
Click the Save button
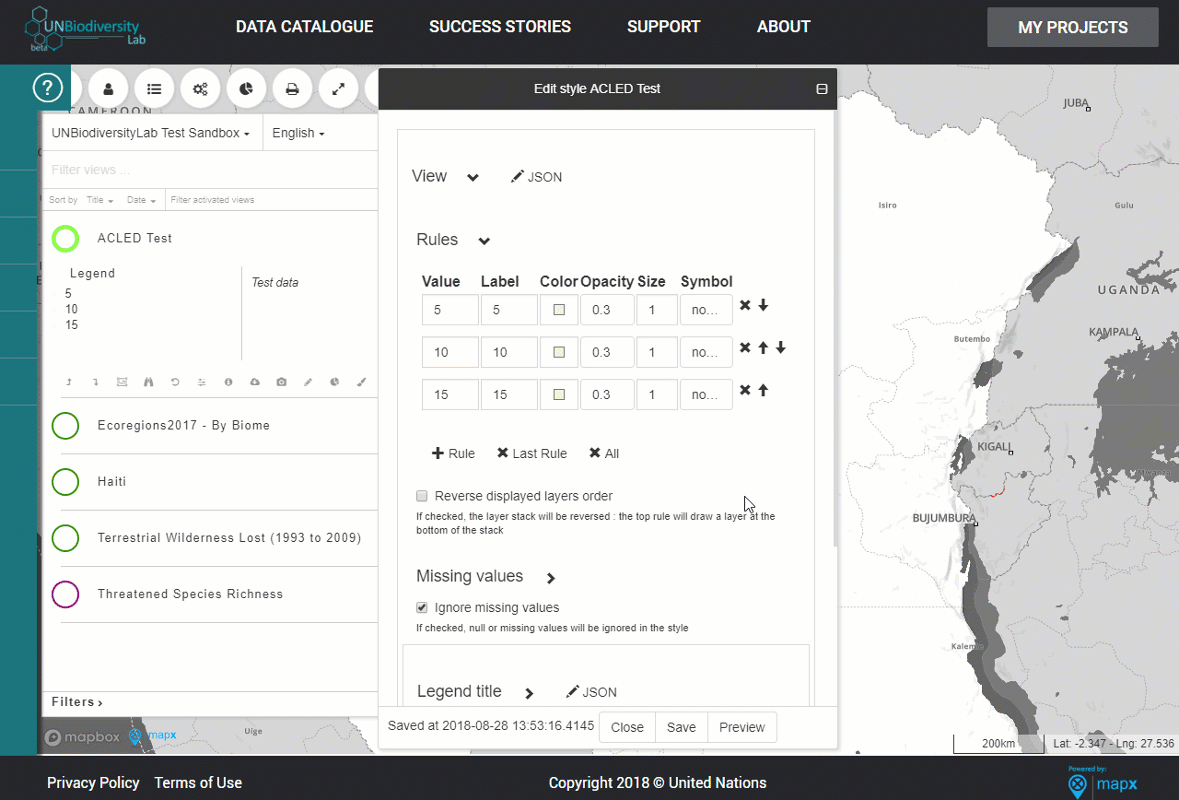tap(681, 727)
